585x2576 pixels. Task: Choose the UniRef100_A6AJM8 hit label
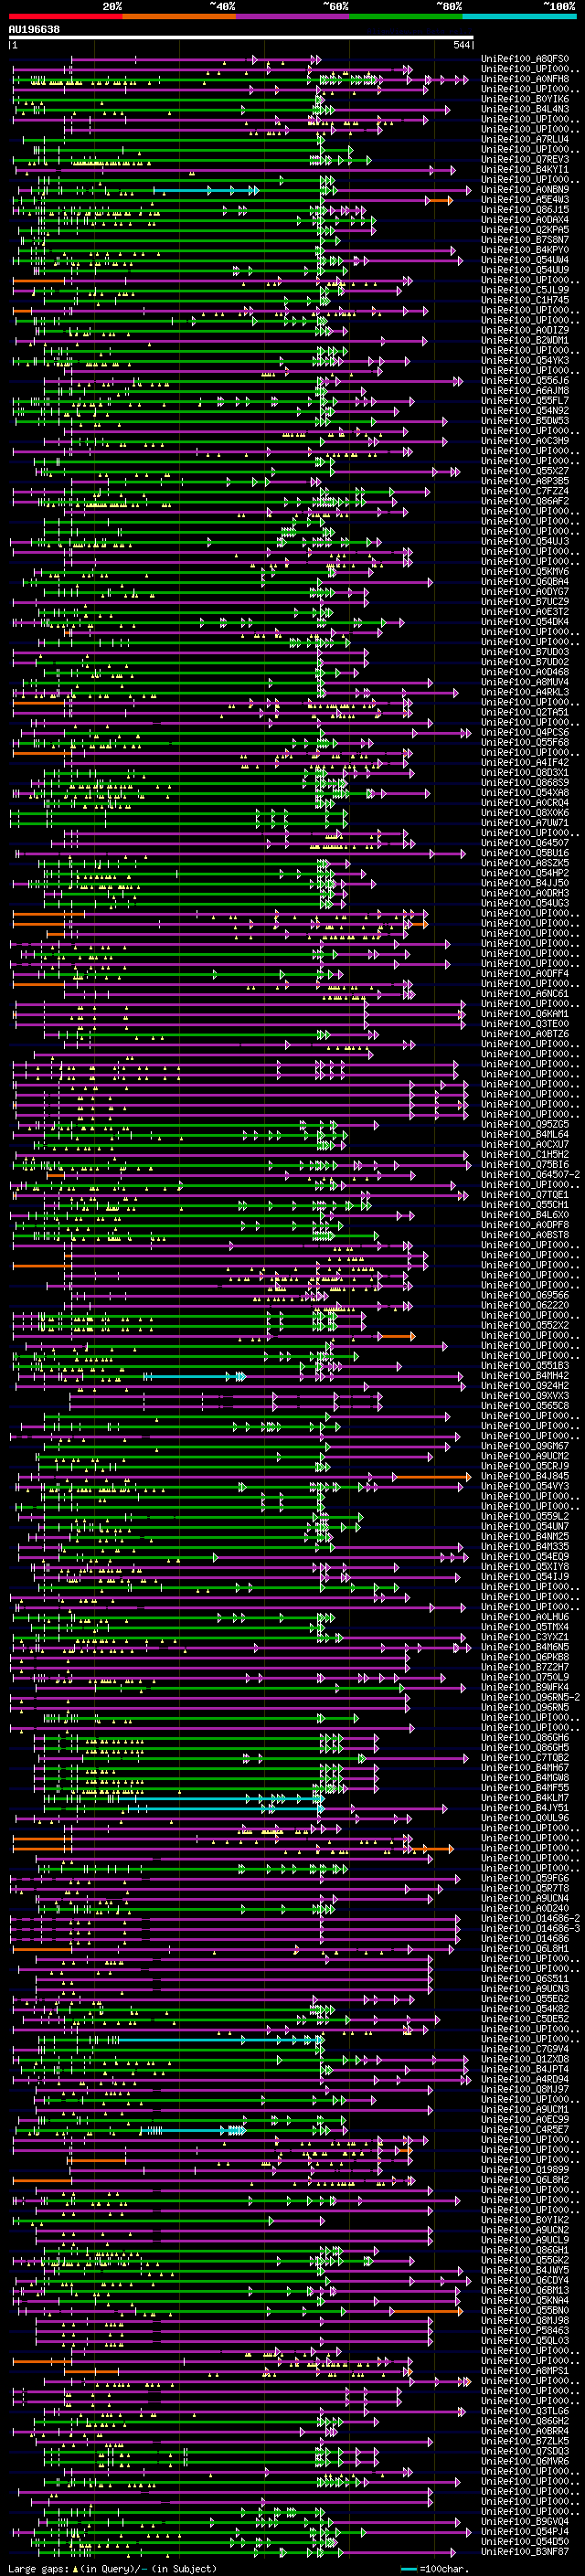[x=525, y=390]
